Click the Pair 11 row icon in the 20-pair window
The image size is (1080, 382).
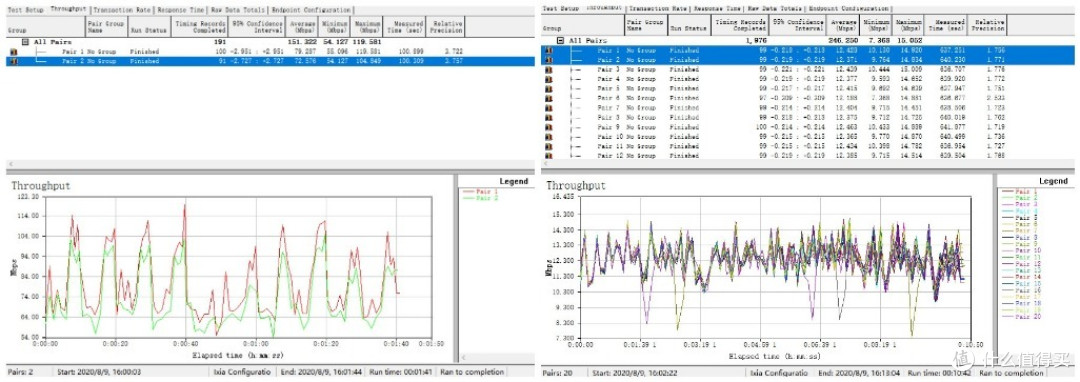[549, 147]
